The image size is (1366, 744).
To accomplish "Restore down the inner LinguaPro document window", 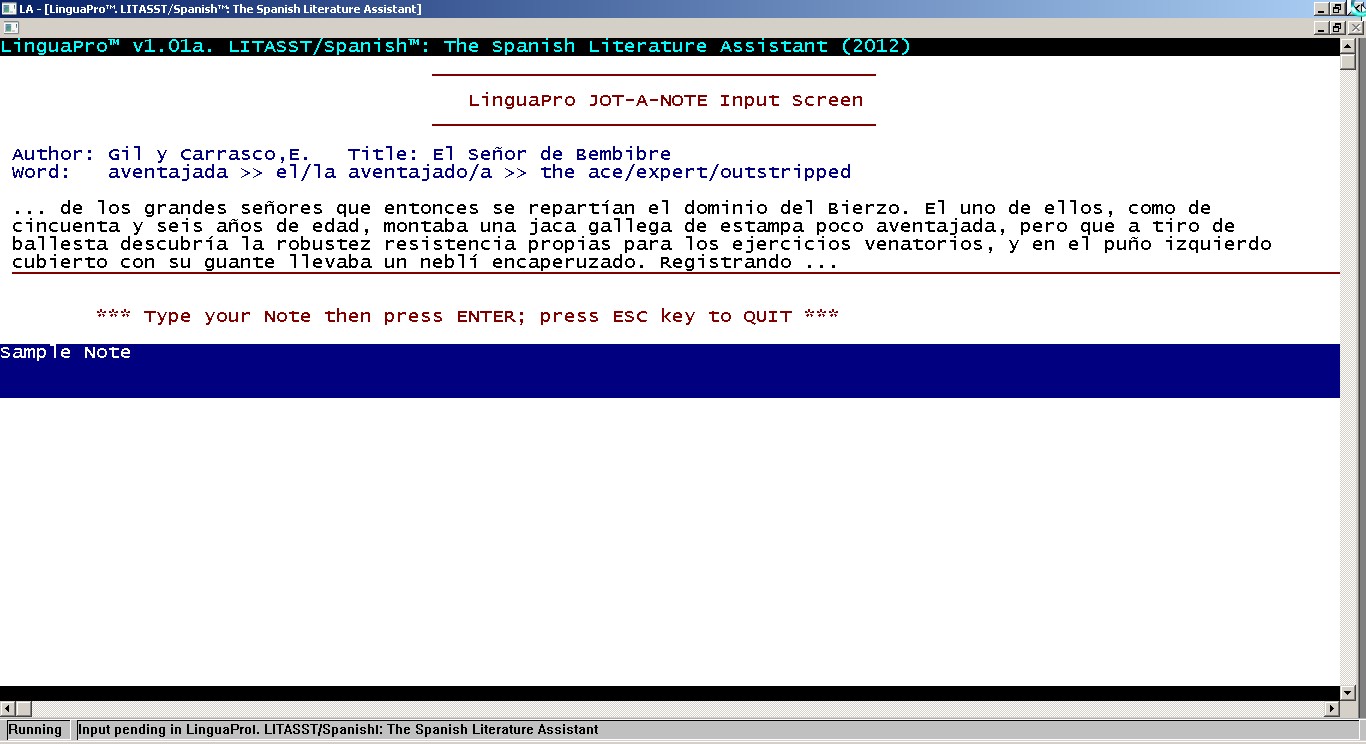I will coord(1337,29).
